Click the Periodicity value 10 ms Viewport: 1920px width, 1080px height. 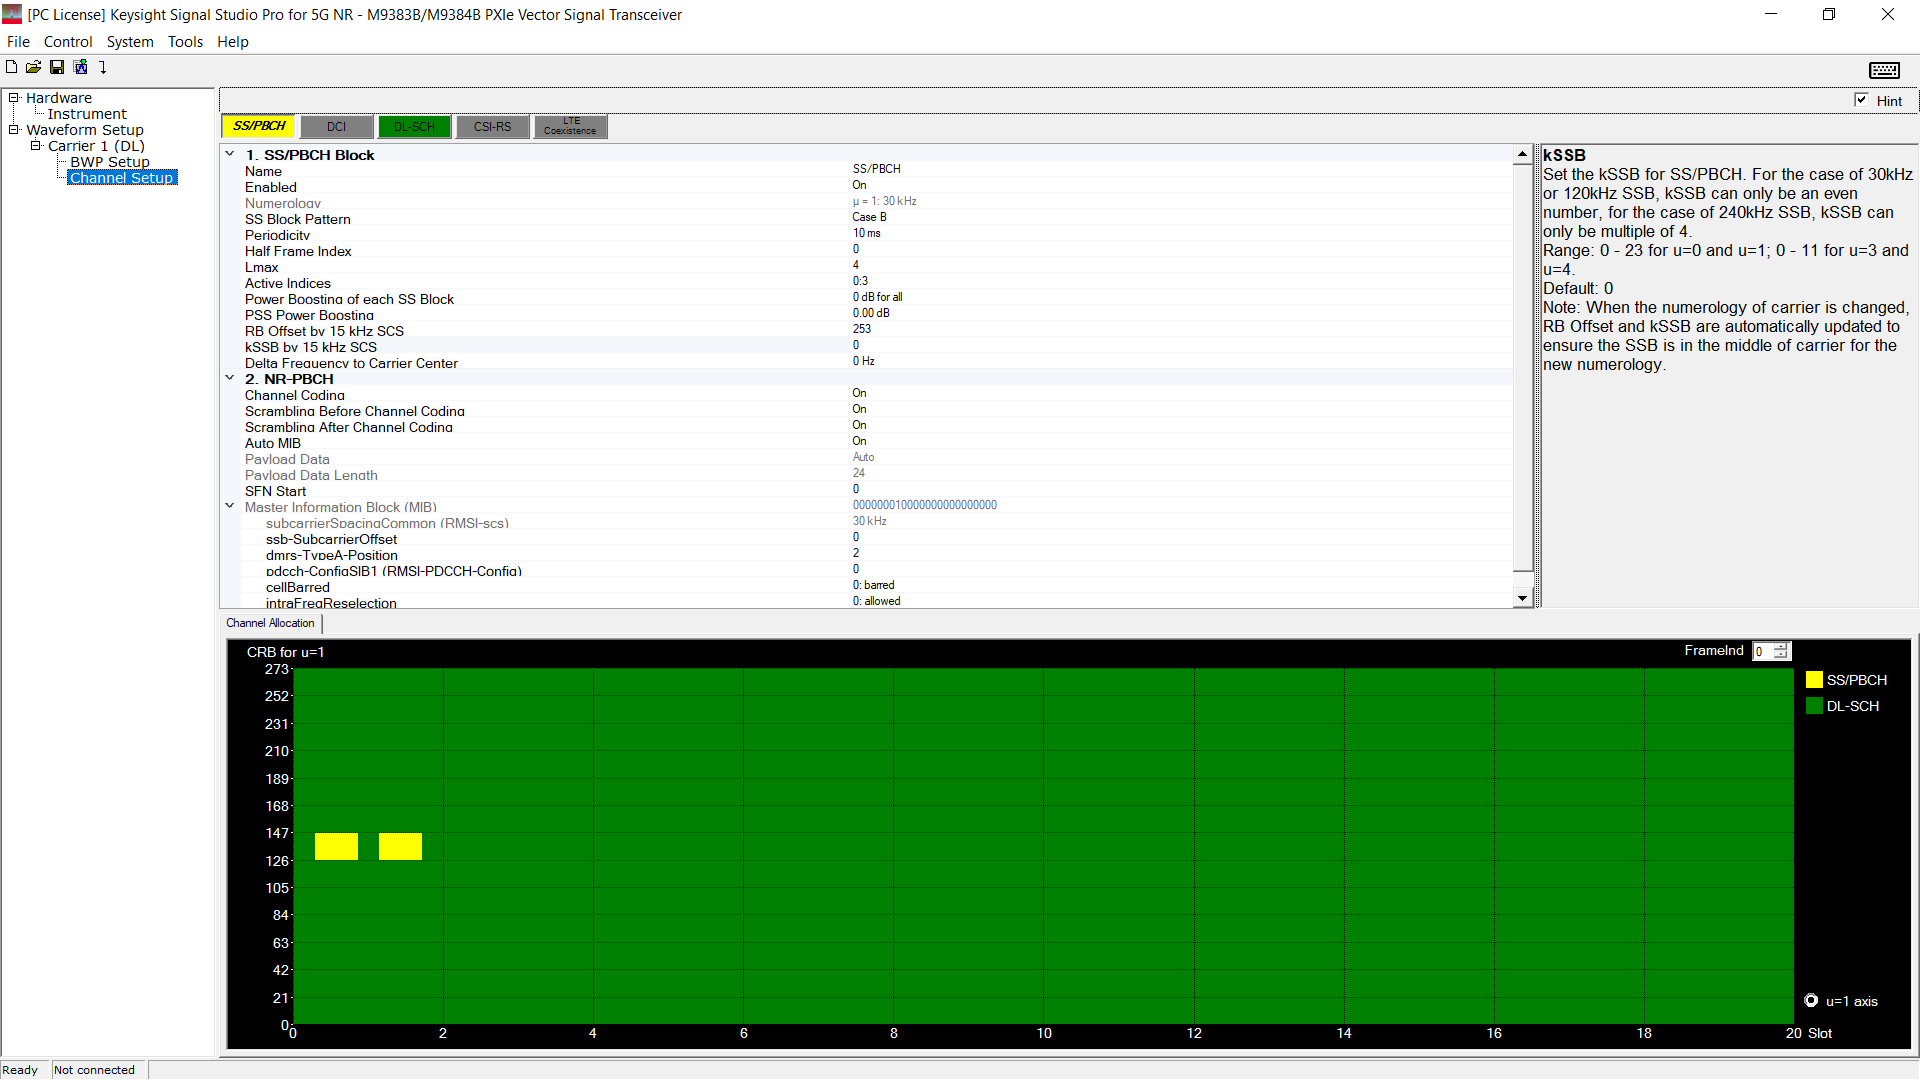[866, 233]
